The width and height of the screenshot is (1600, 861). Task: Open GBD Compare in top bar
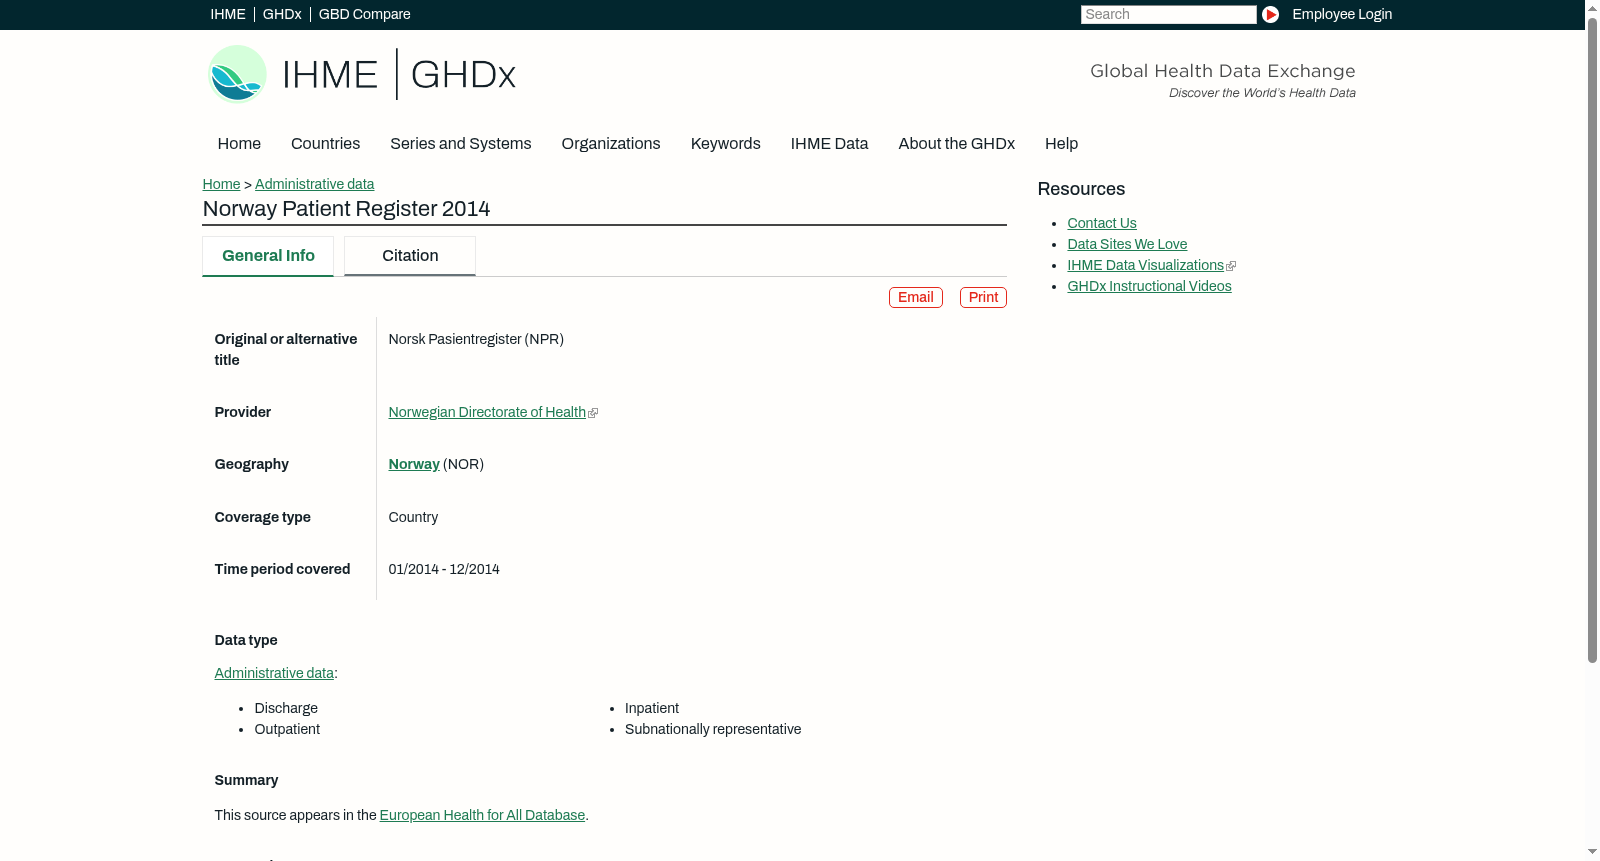click(x=365, y=14)
